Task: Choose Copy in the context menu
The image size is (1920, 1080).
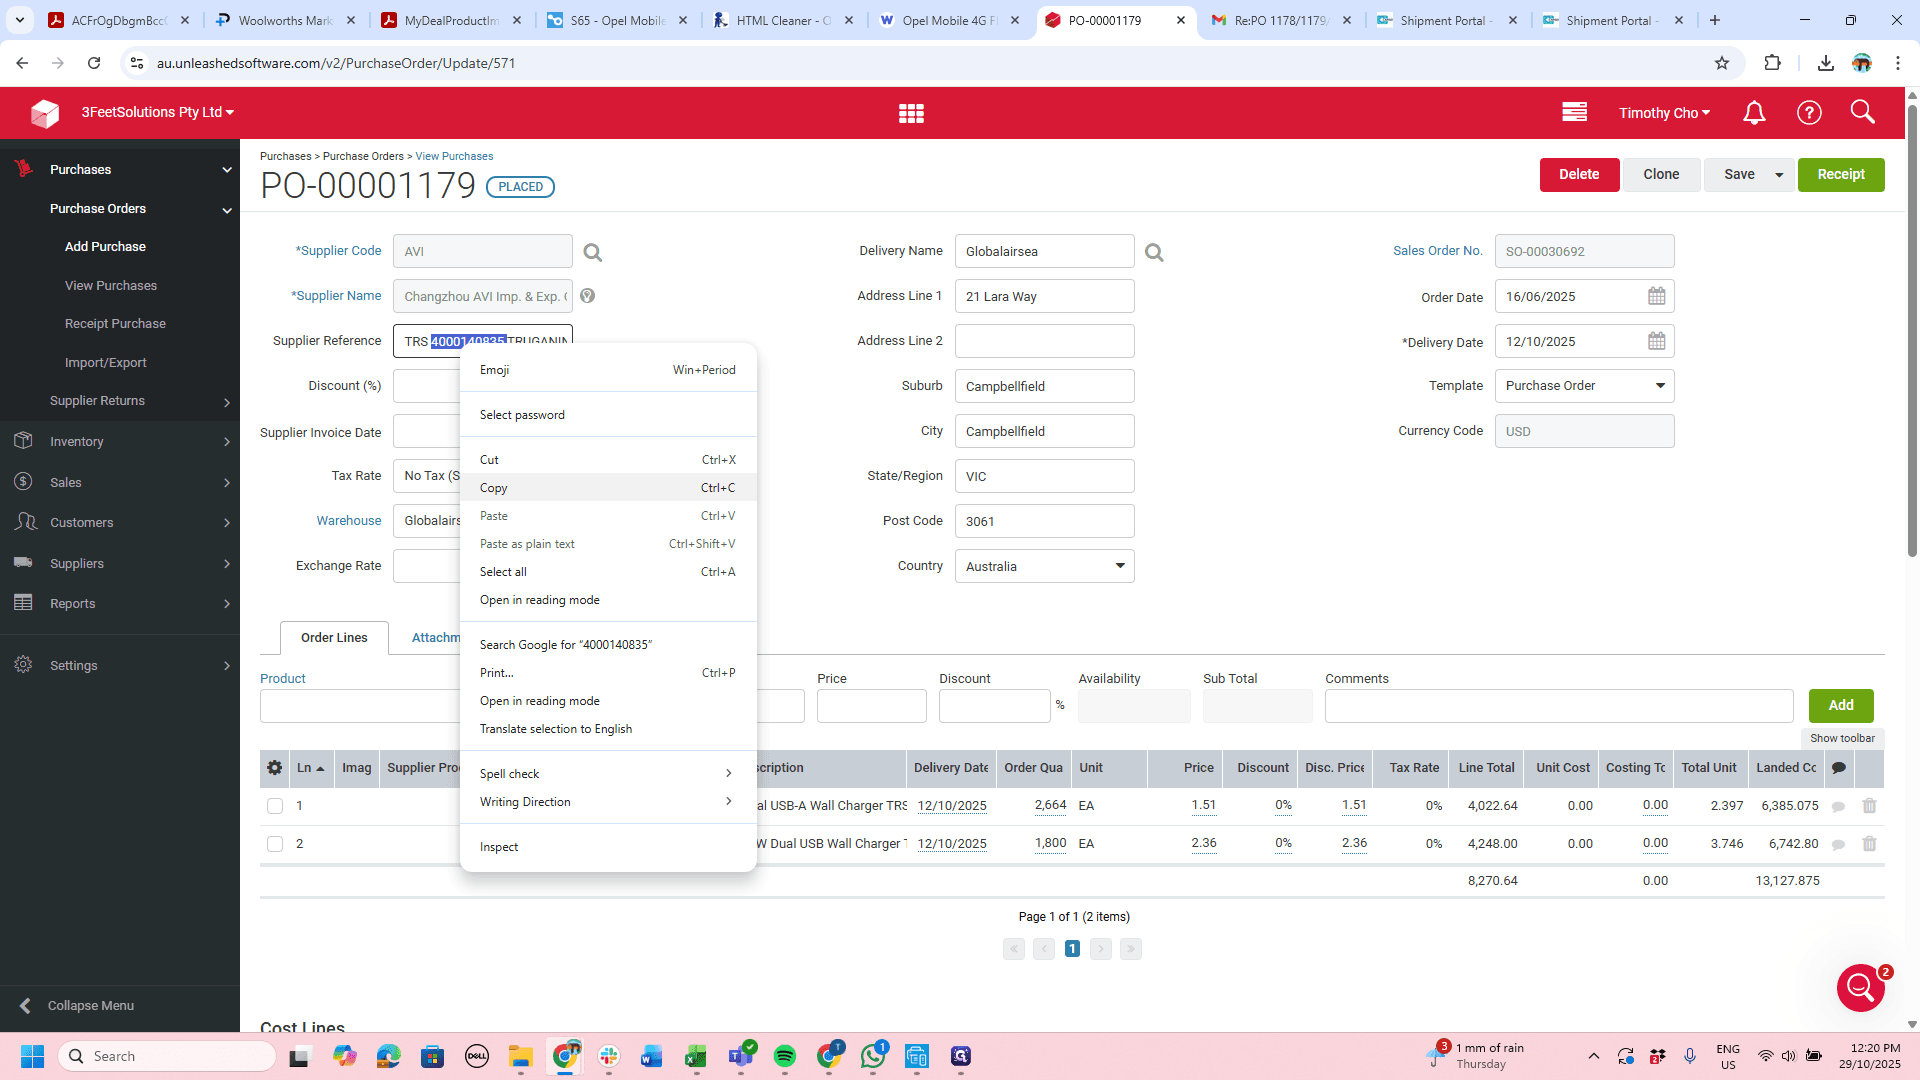Action: (x=608, y=488)
